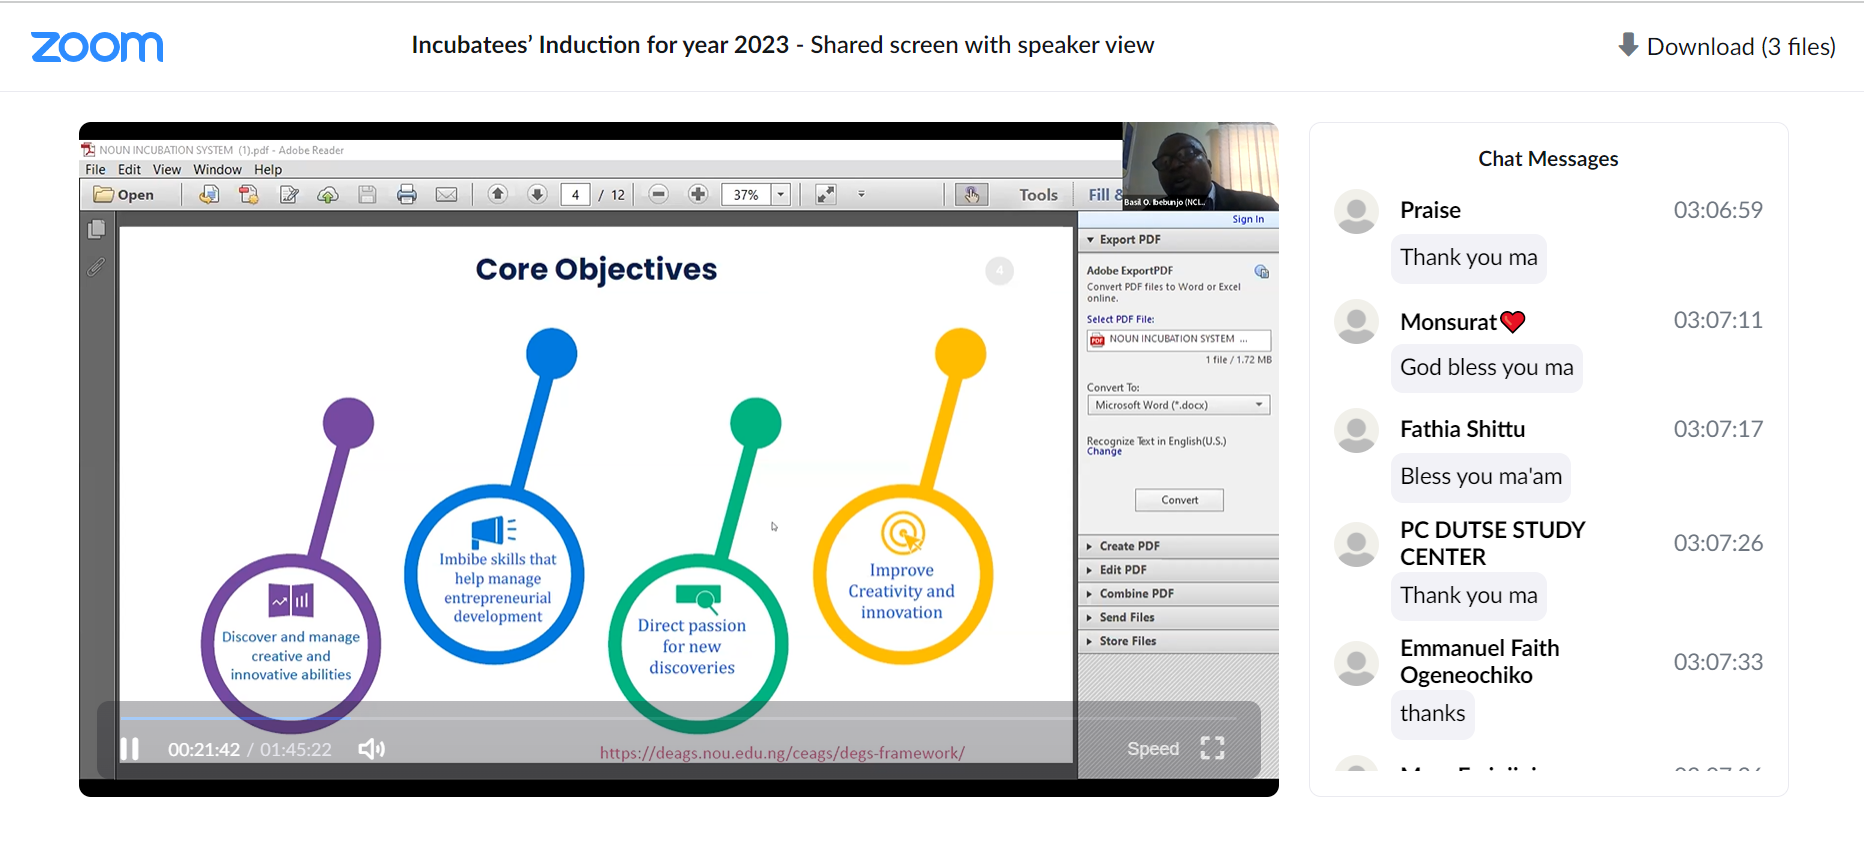Open the Help menu in Adobe Reader
The height and width of the screenshot is (854, 1864).
(x=268, y=170)
